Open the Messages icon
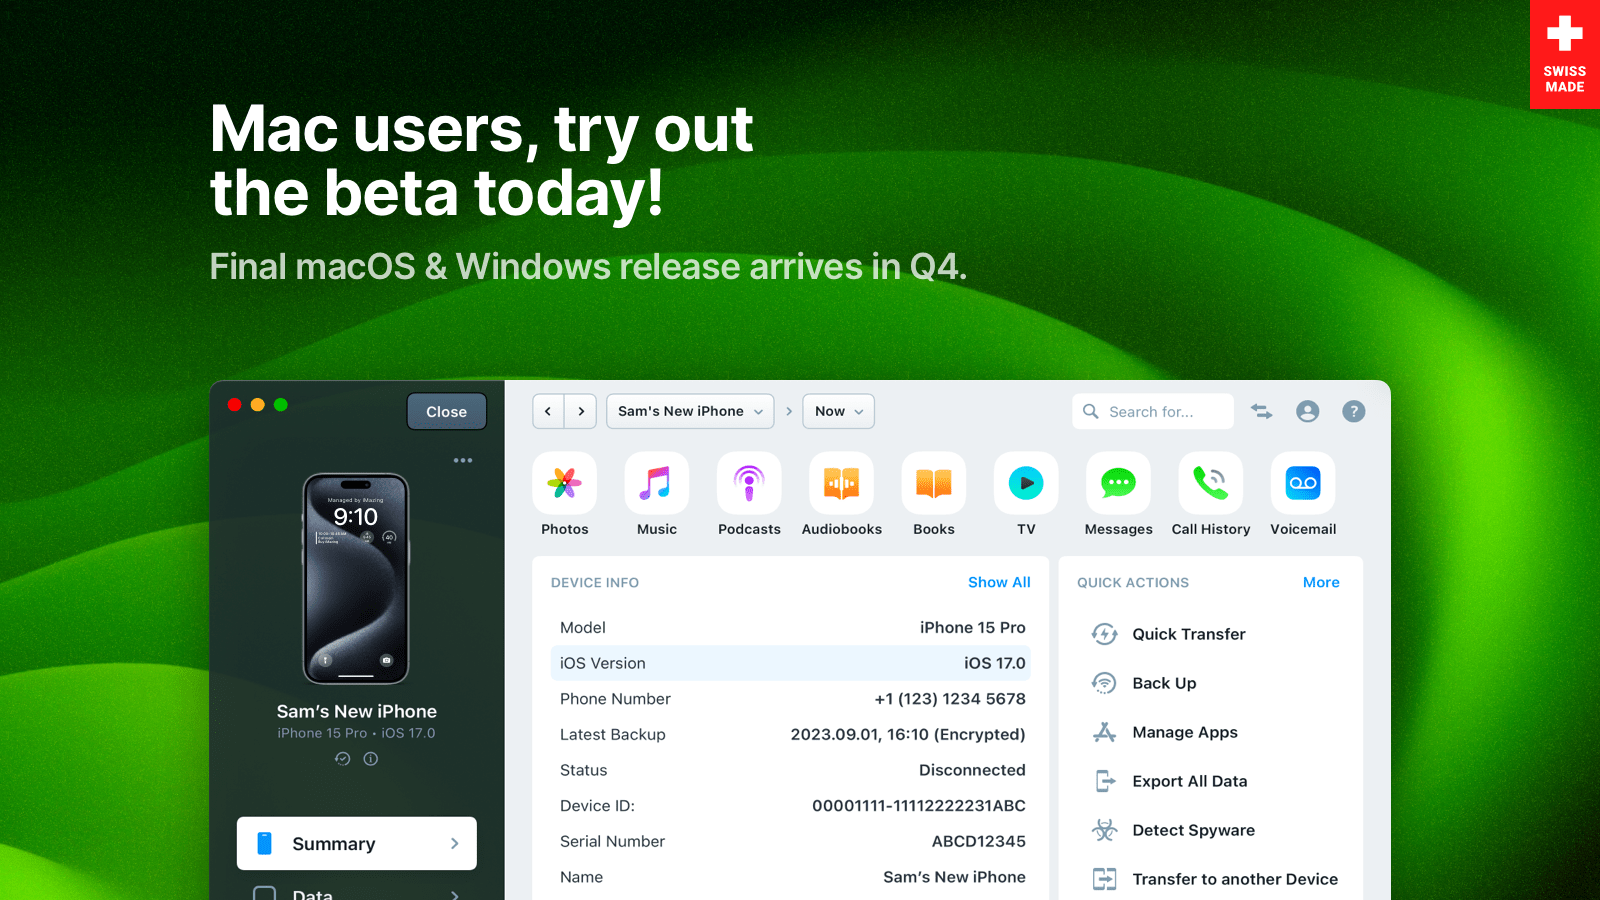Image resolution: width=1600 pixels, height=900 pixels. point(1118,484)
